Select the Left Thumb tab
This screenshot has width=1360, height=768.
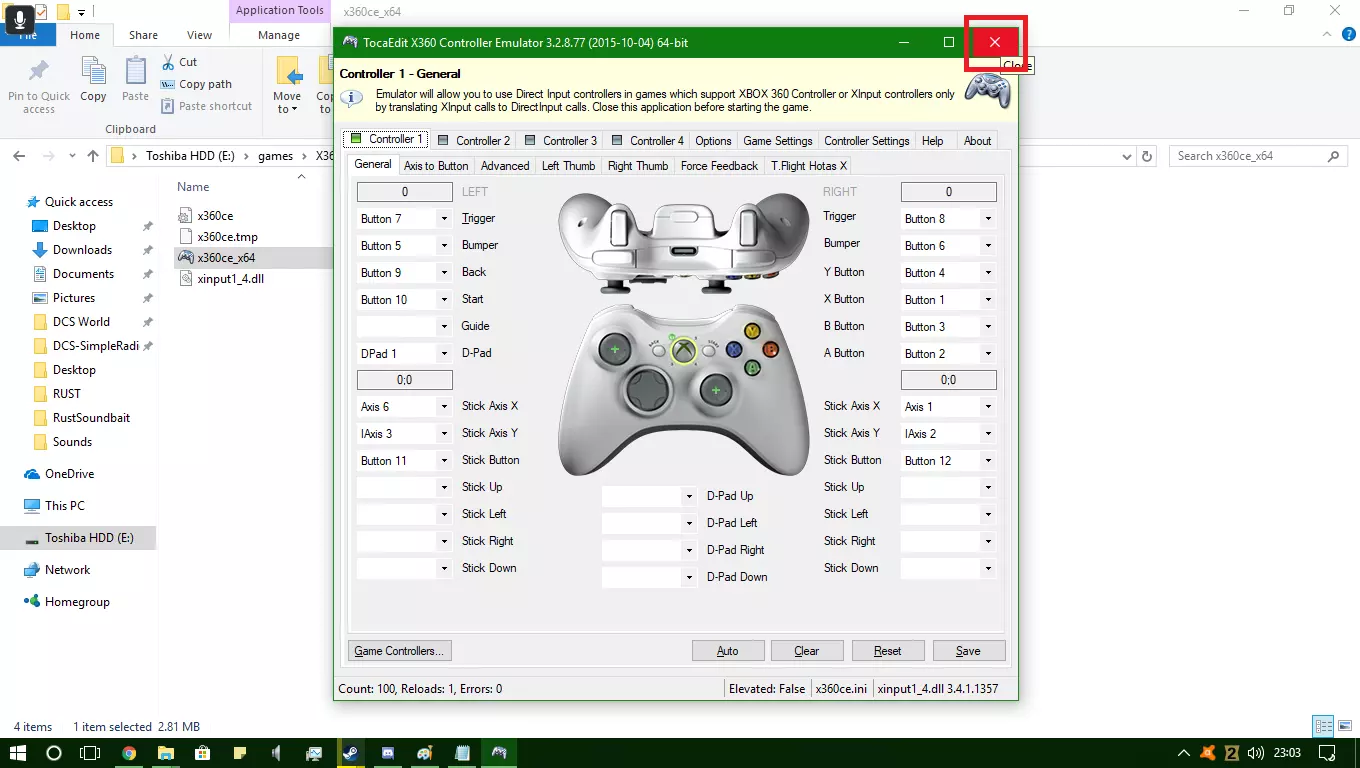point(568,166)
